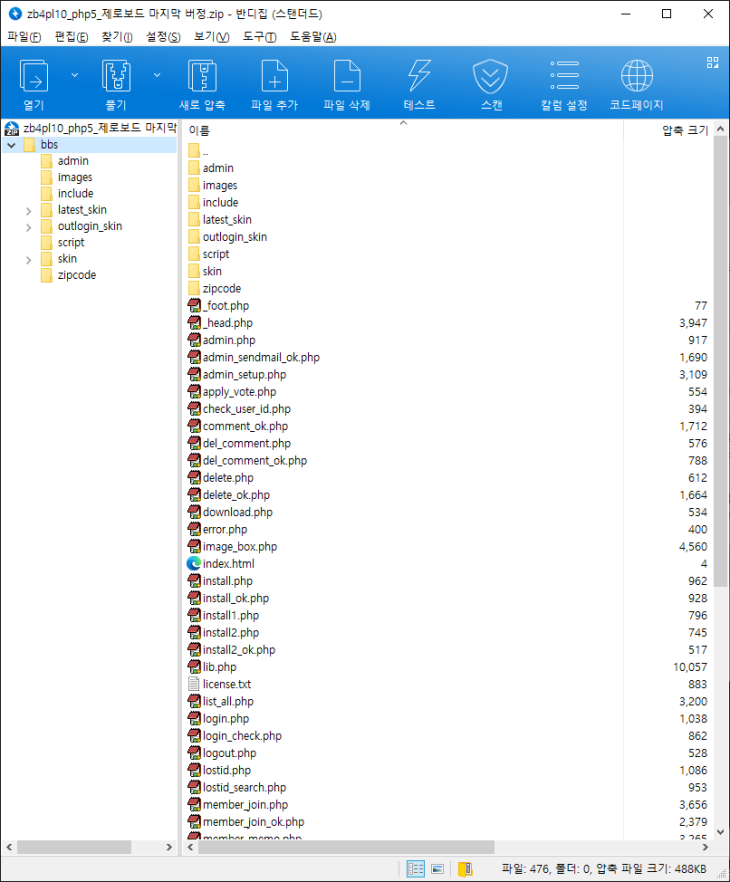Select the admin folder in tree
Viewport: 730px width, 882px height.
(x=73, y=161)
